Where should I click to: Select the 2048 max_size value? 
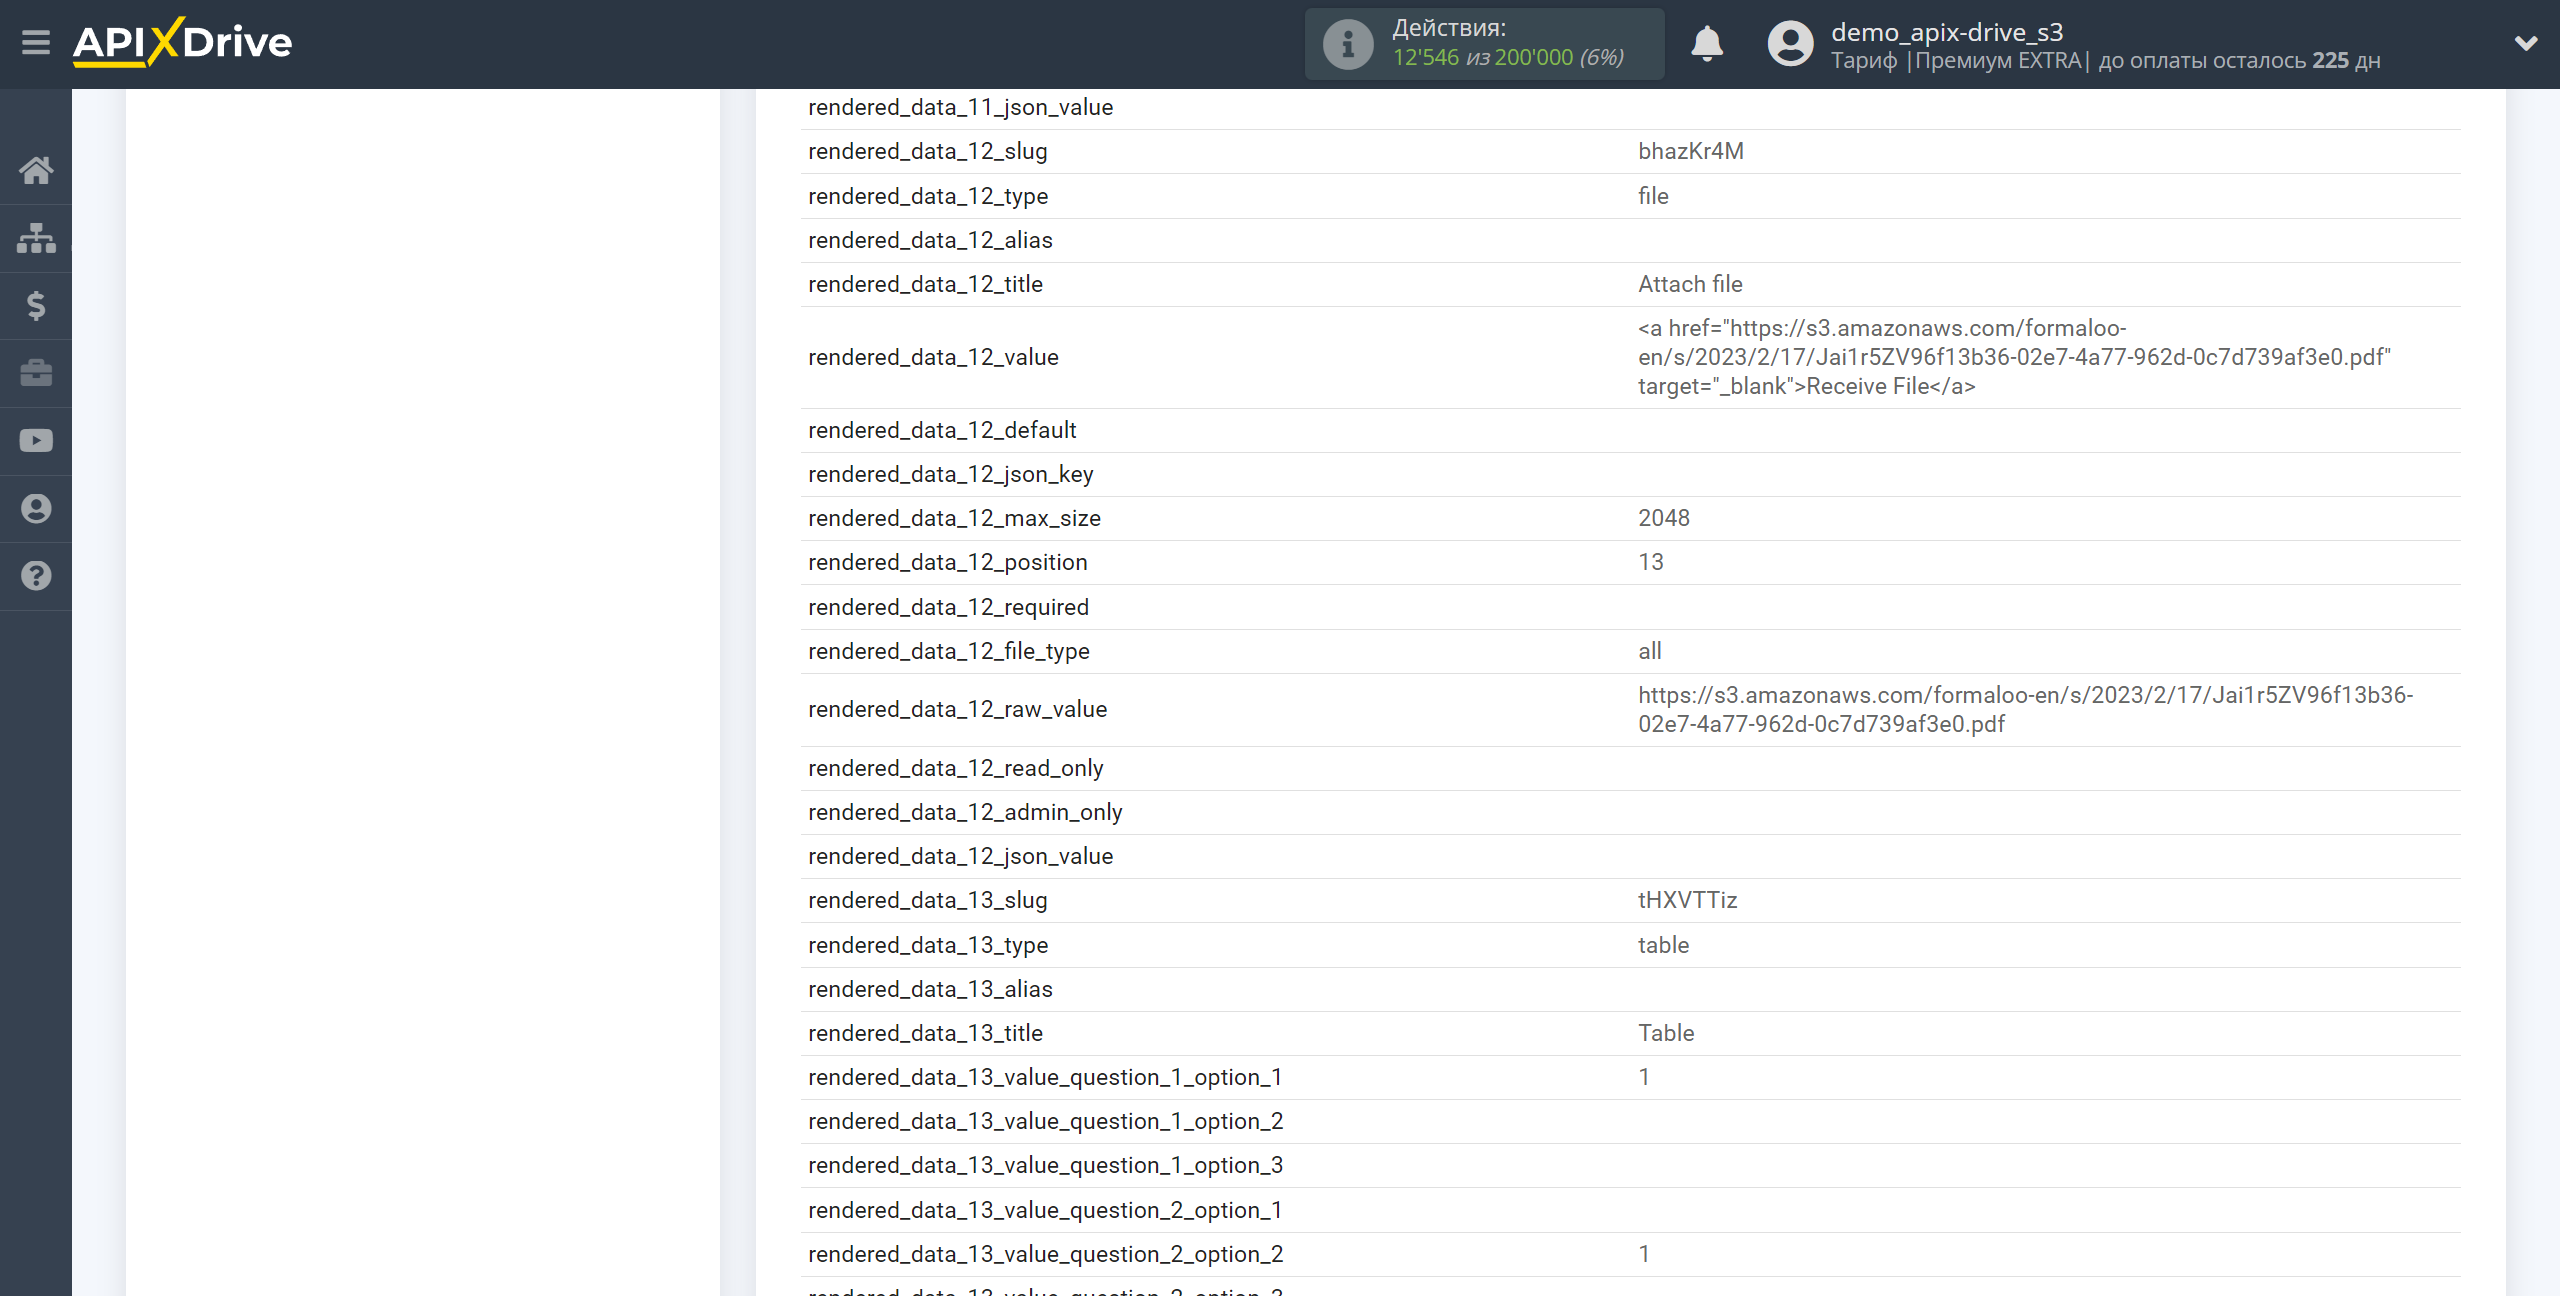point(1664,518)
